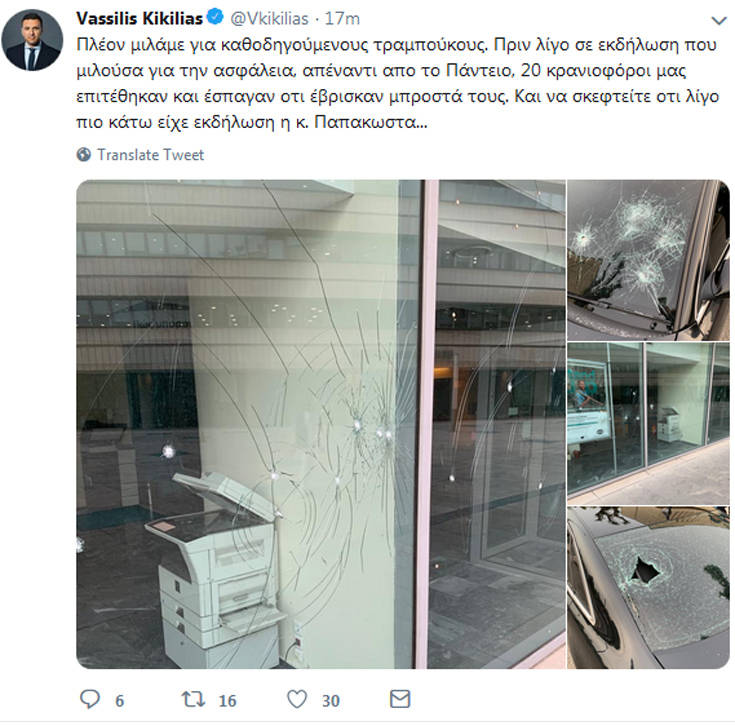735x726 pixels.
Task: View the smashed rear car window photo
Action: point(648,587)
